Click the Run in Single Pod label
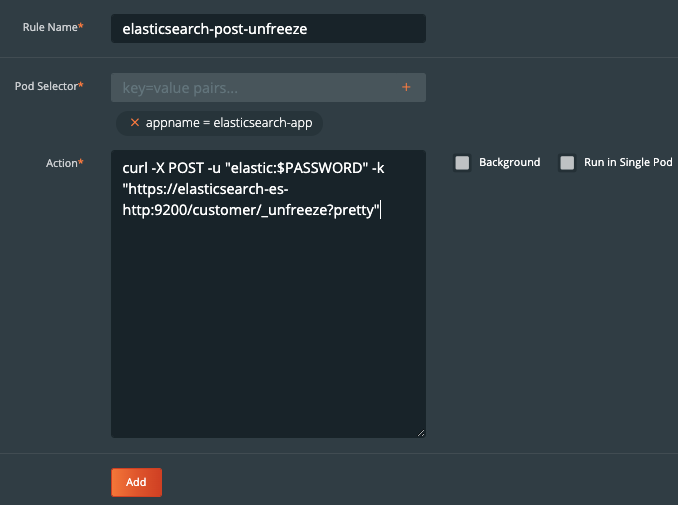The image size is (678, 505). (628, 163)
